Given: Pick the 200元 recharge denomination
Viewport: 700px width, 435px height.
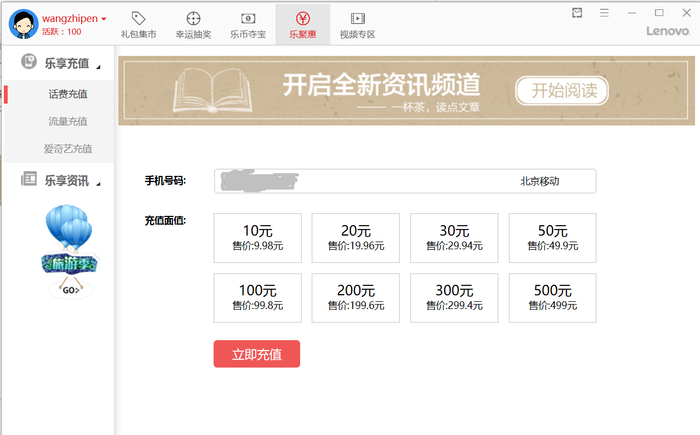Looking at the screenshot, I should pos(355,297).
